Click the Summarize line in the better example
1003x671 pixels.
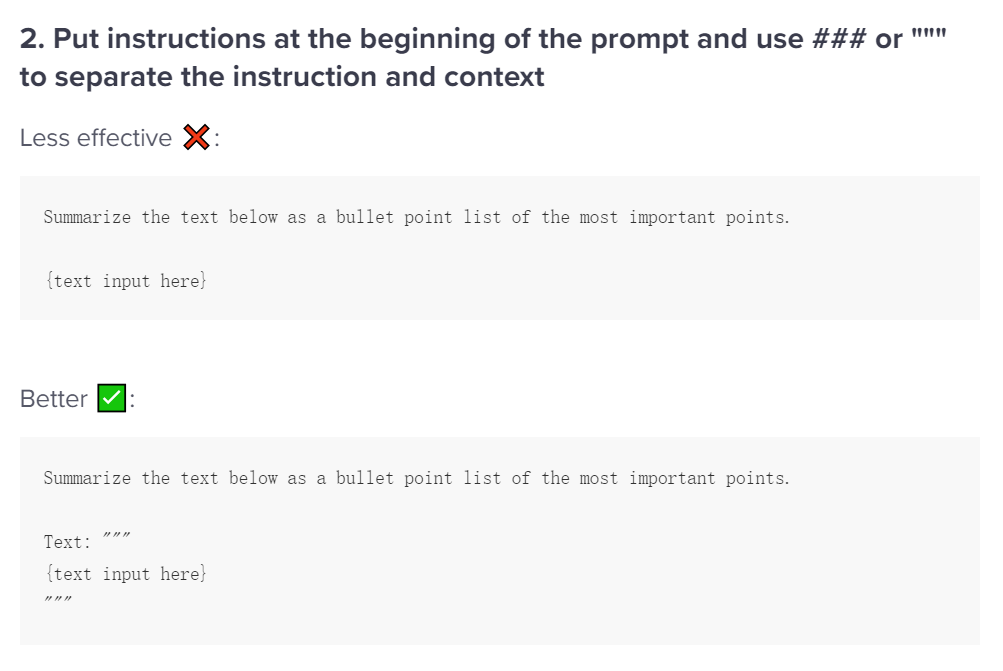(416, 478)
